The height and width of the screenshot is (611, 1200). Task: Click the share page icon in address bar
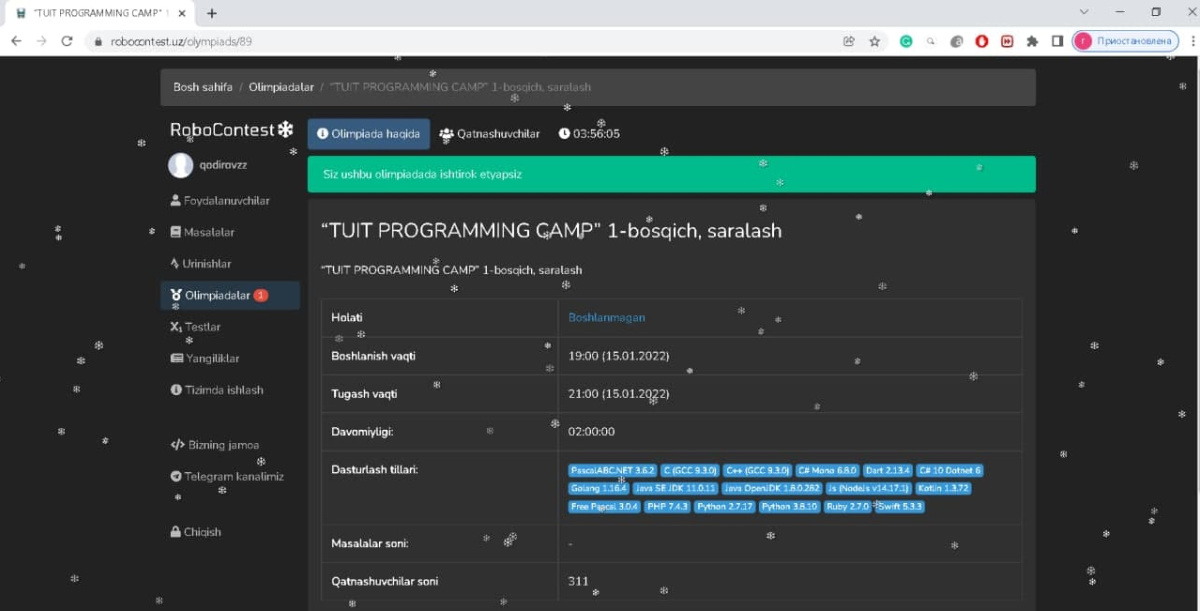pyautogui.click(x=849, y=41)
